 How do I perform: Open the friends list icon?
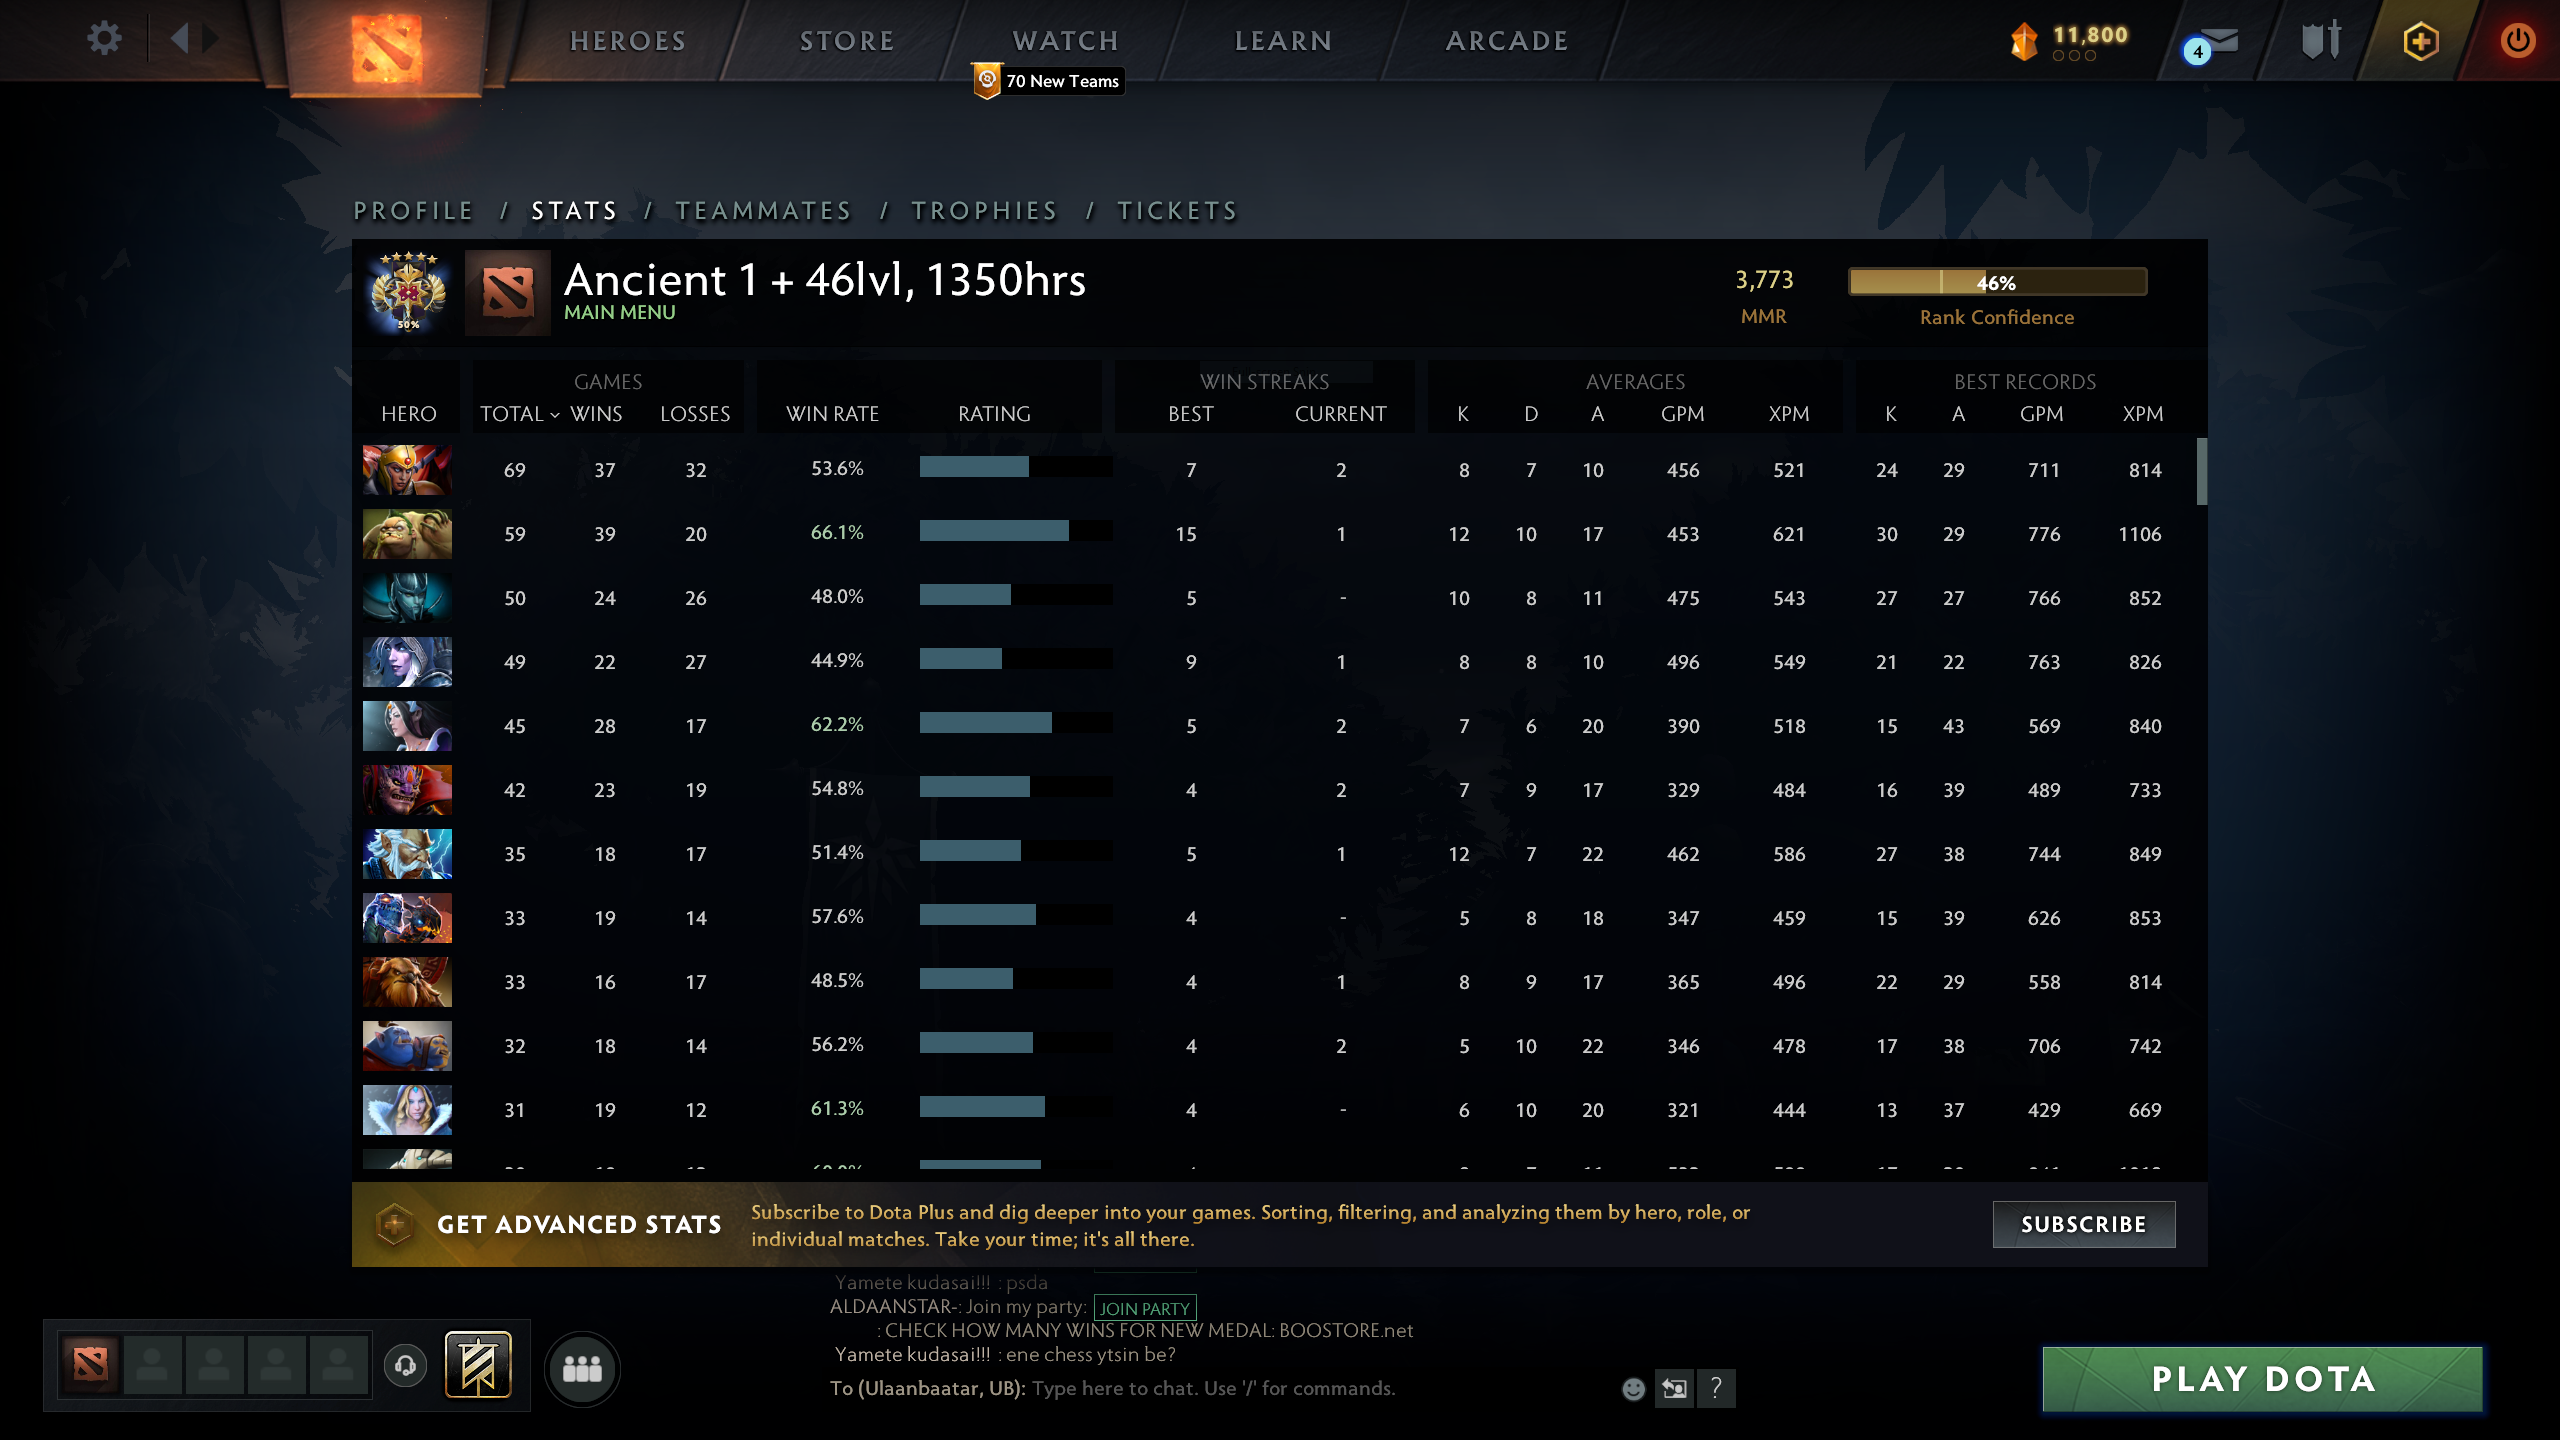(x=585, y=1369)
